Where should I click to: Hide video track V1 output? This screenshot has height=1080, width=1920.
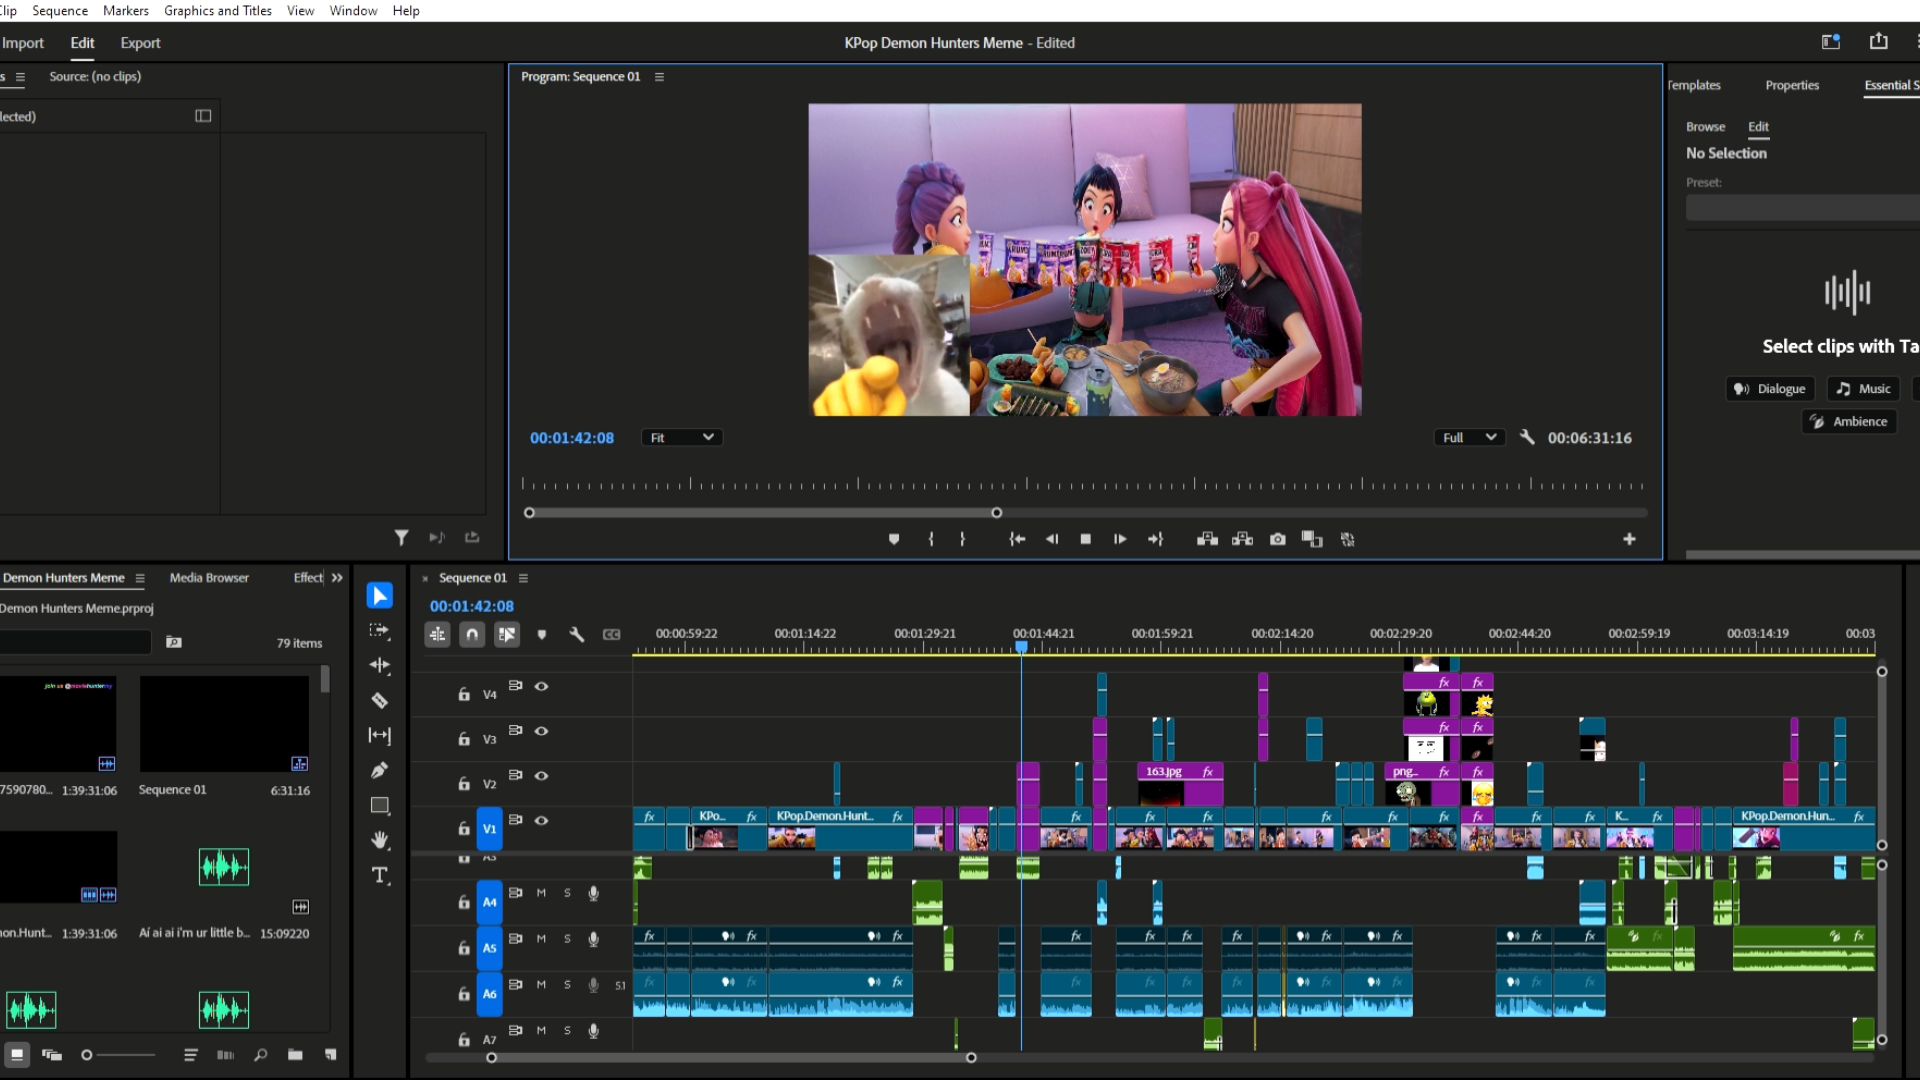click(x=541, y=820)
